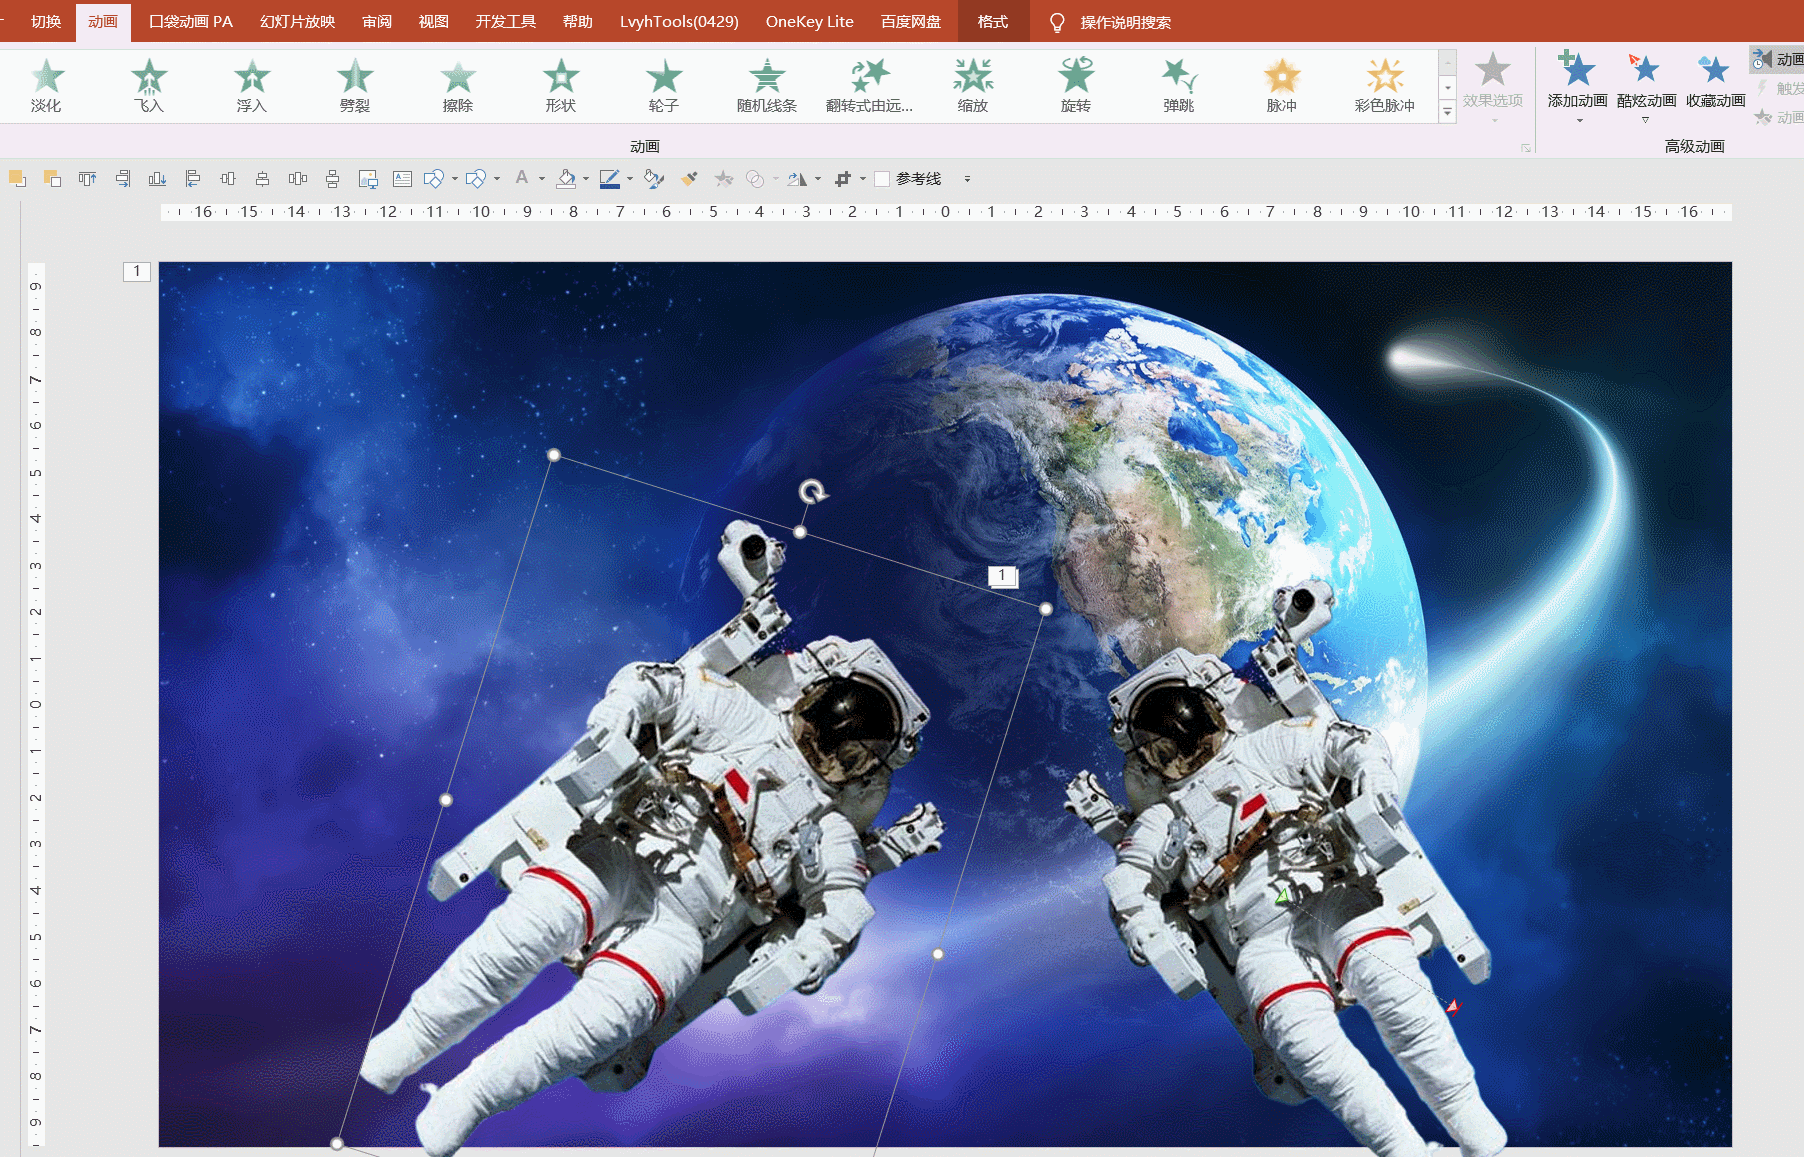Open the 开发工具 tab
Image resolution: width=1804 pixels, height=1157 pixels.
point(506,21)
